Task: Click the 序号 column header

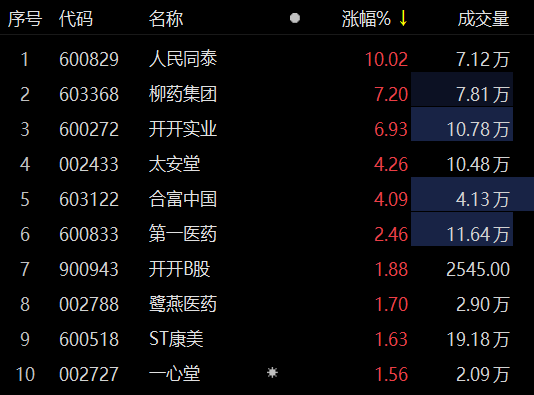Action: [x=25, y=19]
